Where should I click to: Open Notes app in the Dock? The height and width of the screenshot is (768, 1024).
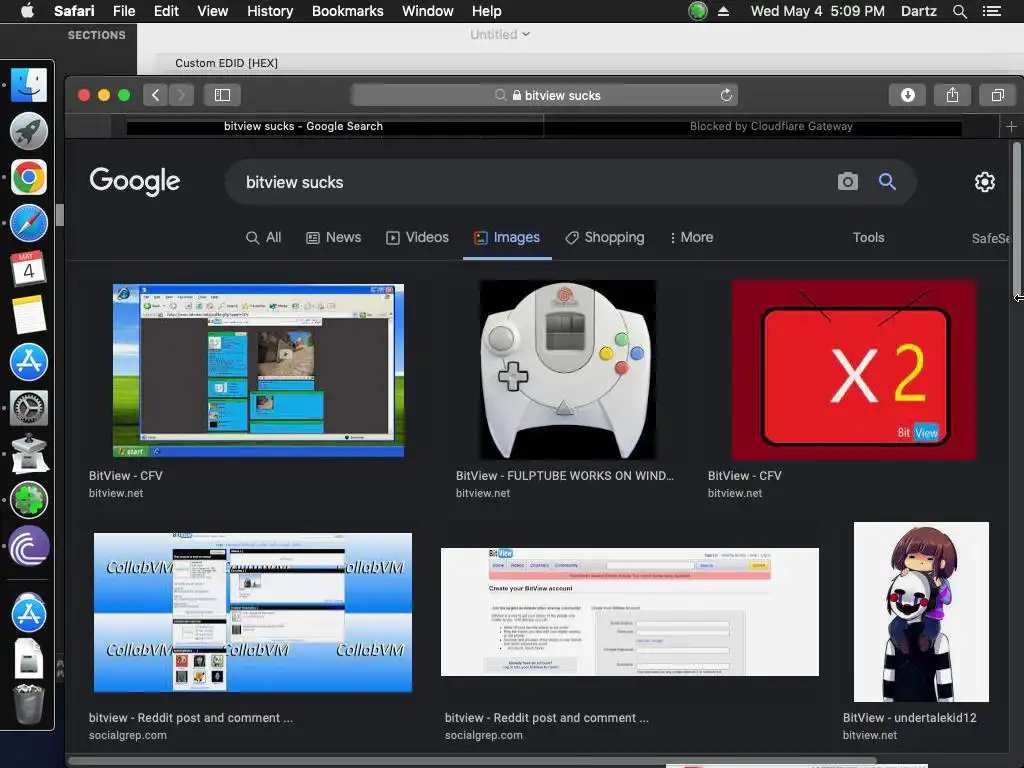[29, 315]
